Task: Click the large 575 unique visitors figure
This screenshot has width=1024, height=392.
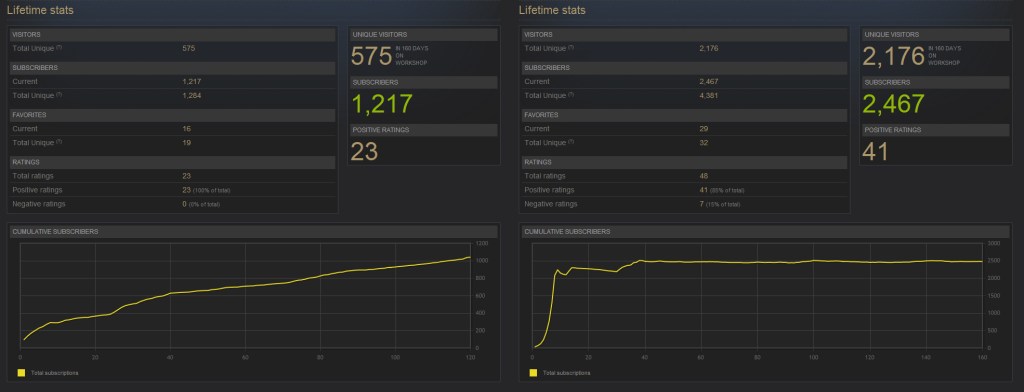Action: (372, 56)
